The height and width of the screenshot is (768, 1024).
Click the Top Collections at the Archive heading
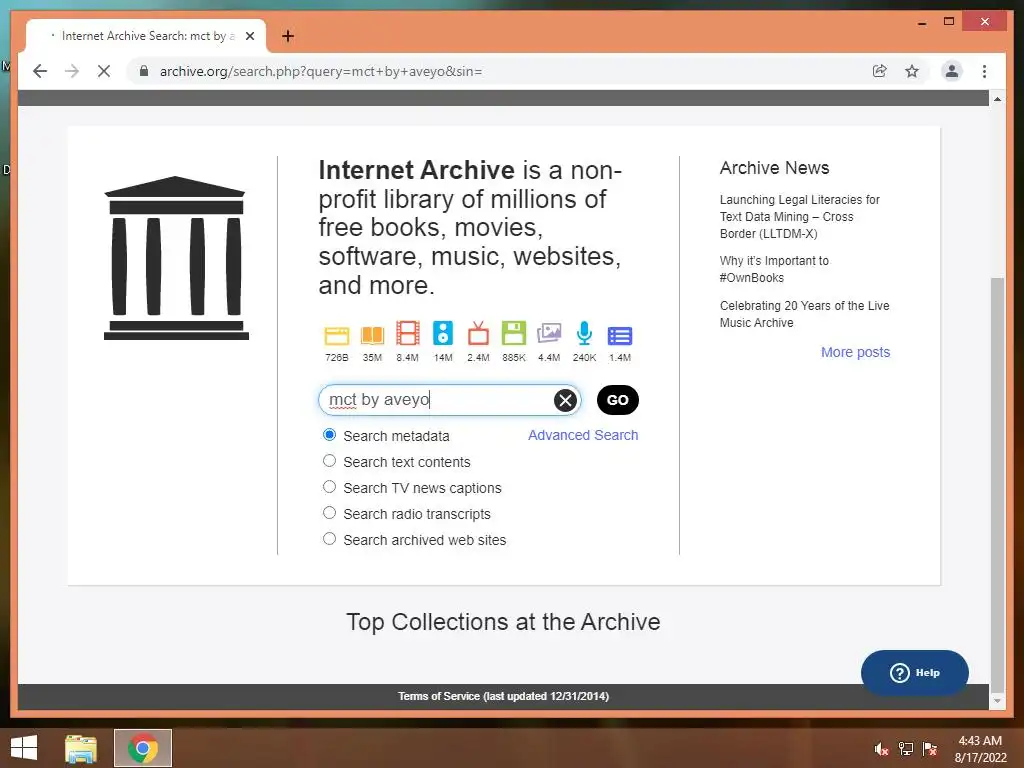tap(504, 622)
